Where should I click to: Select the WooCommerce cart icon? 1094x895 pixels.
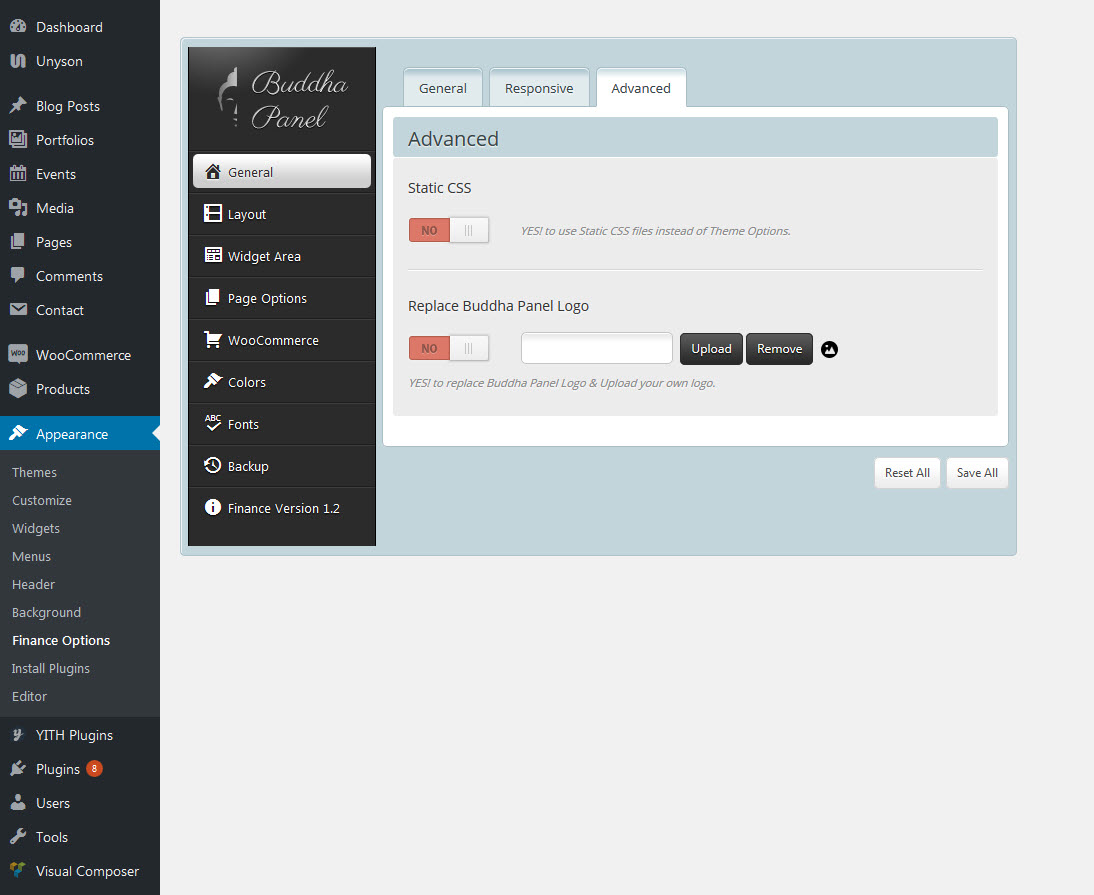click(x=213, y=340)
